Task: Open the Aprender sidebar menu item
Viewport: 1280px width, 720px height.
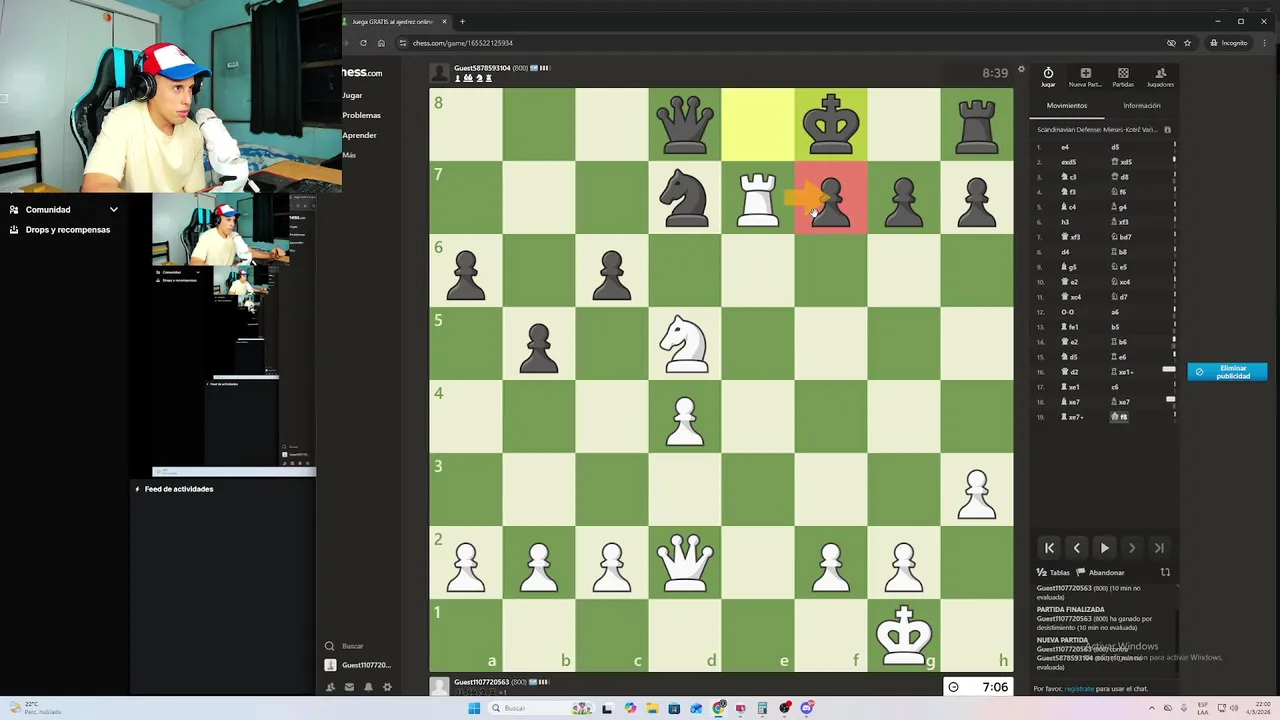Action: click(359, 135)
